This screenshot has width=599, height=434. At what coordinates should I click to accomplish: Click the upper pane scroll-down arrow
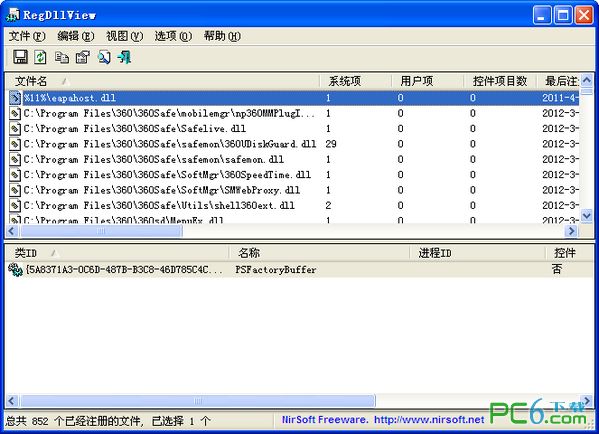pyautogui.click(x=587, y=216)
